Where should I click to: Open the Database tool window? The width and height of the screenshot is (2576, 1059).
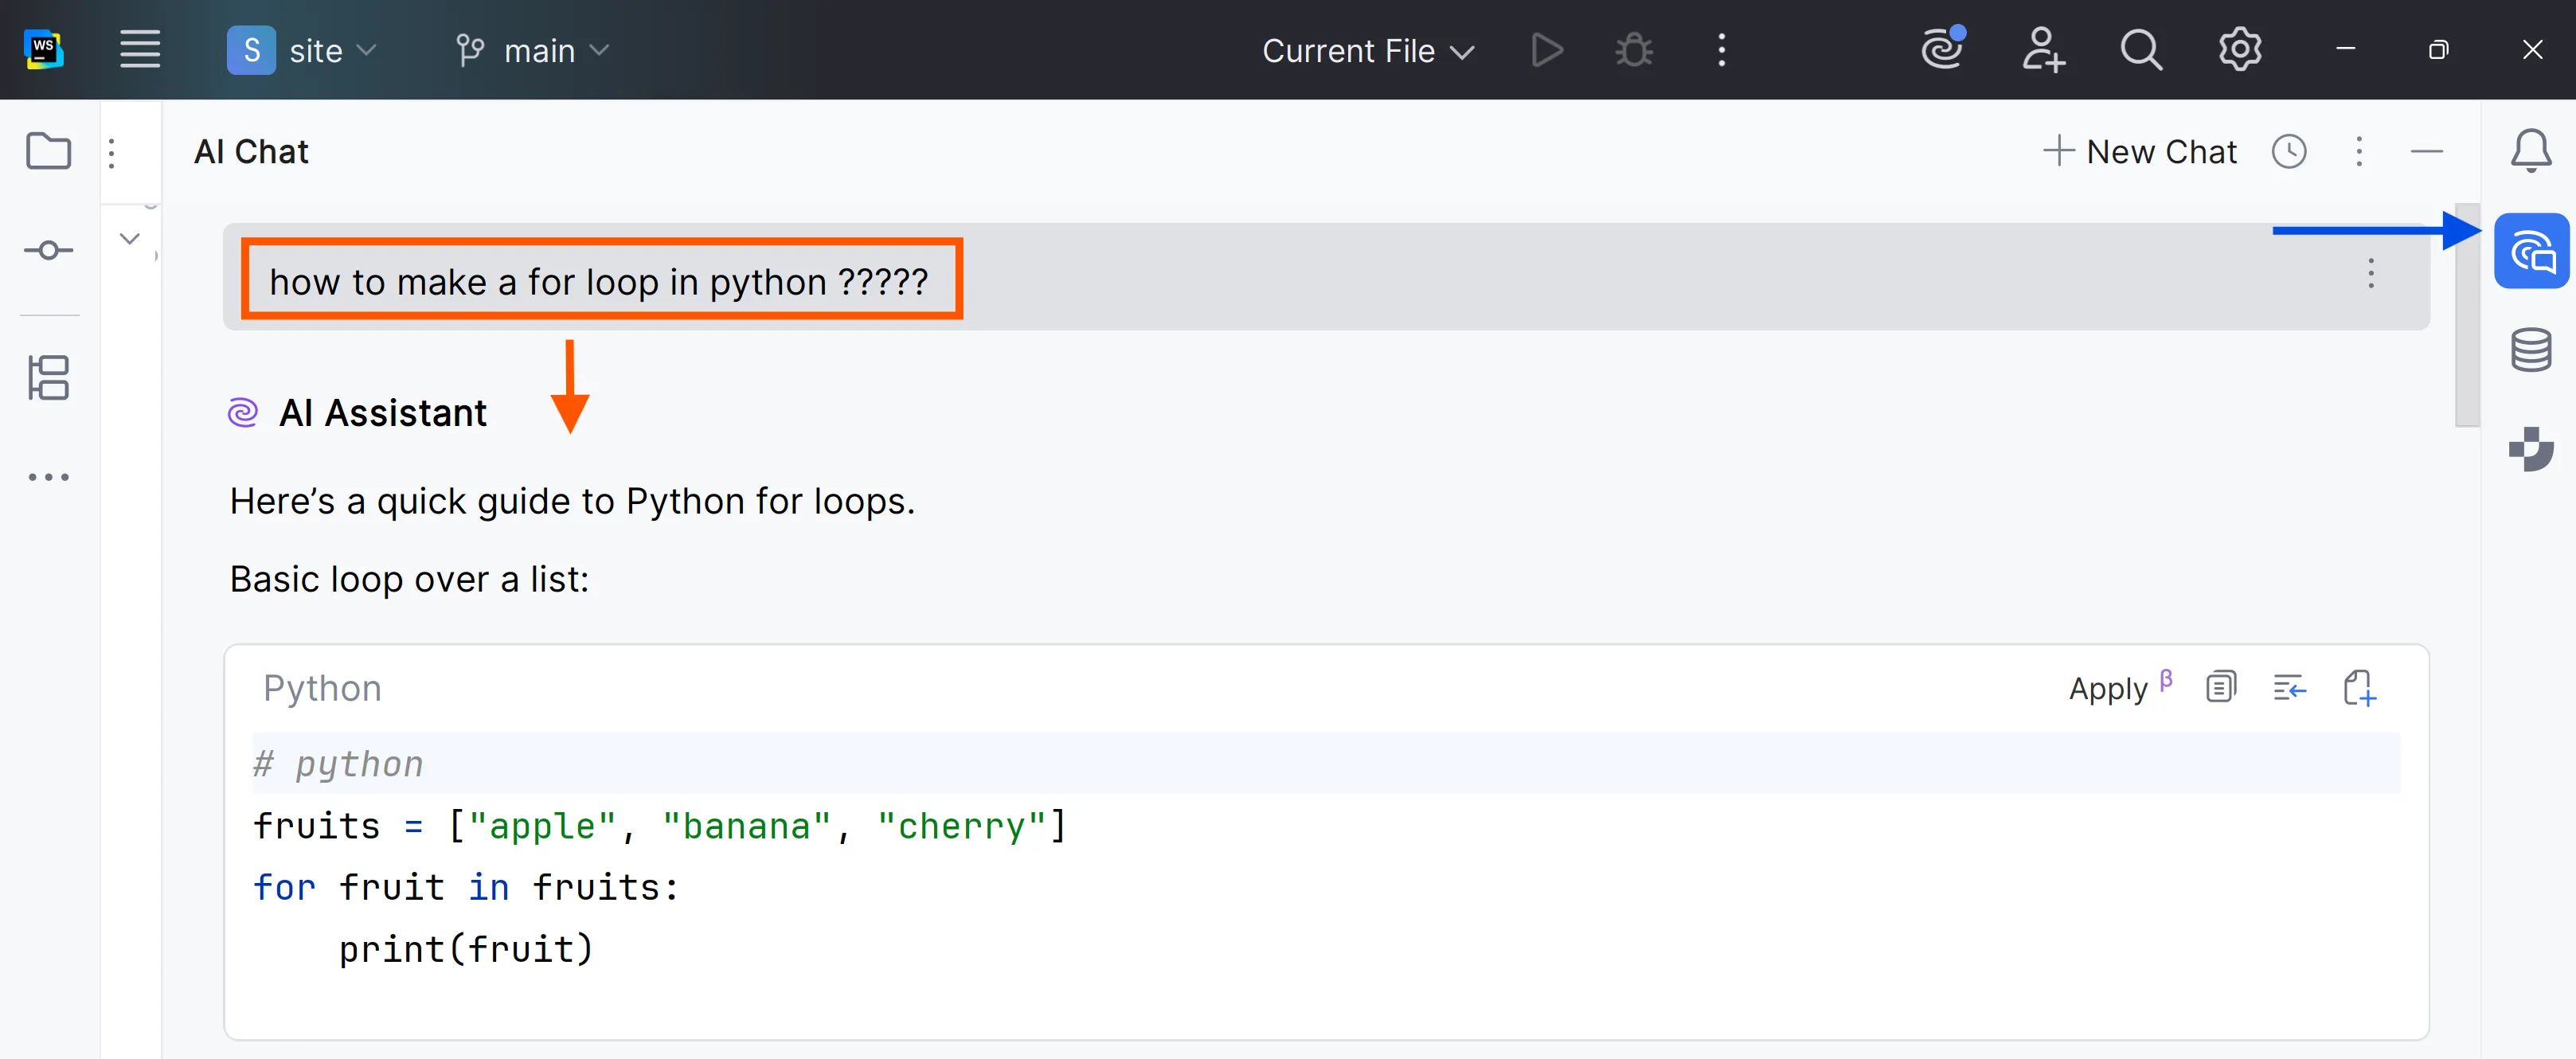(2530, 349)
